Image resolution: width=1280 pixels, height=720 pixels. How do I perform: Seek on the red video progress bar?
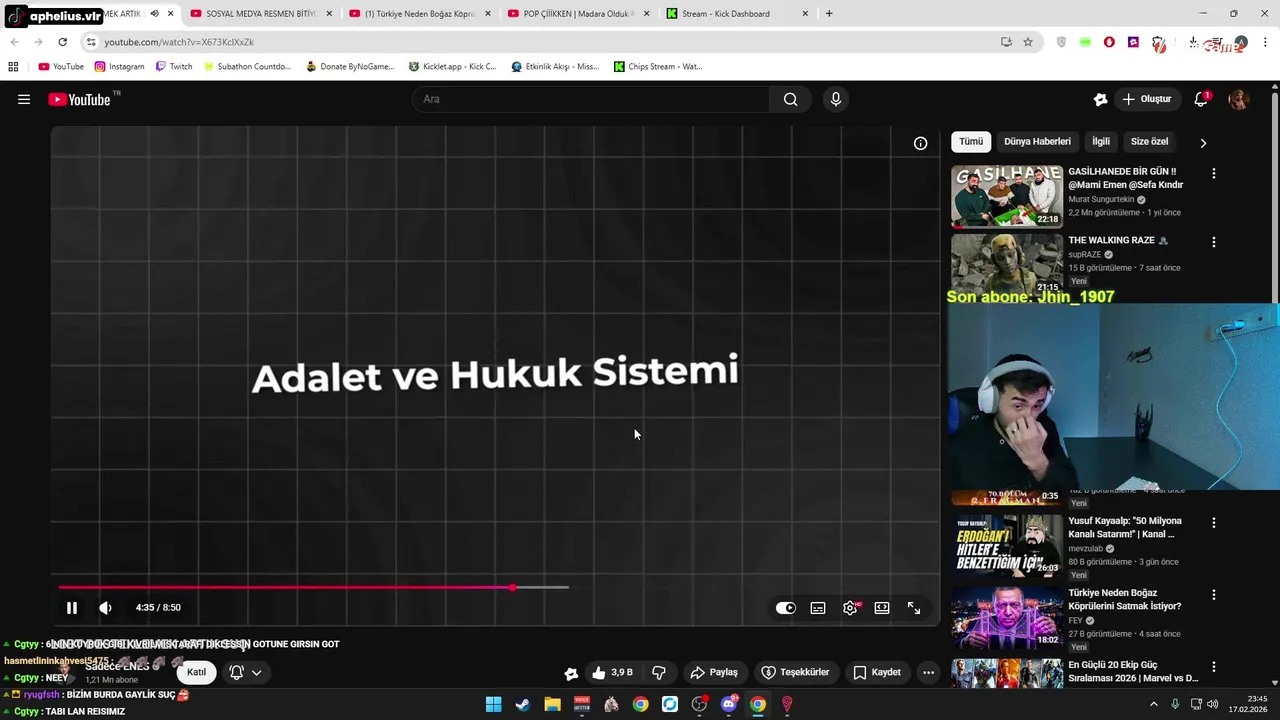(x=286, y=587)
